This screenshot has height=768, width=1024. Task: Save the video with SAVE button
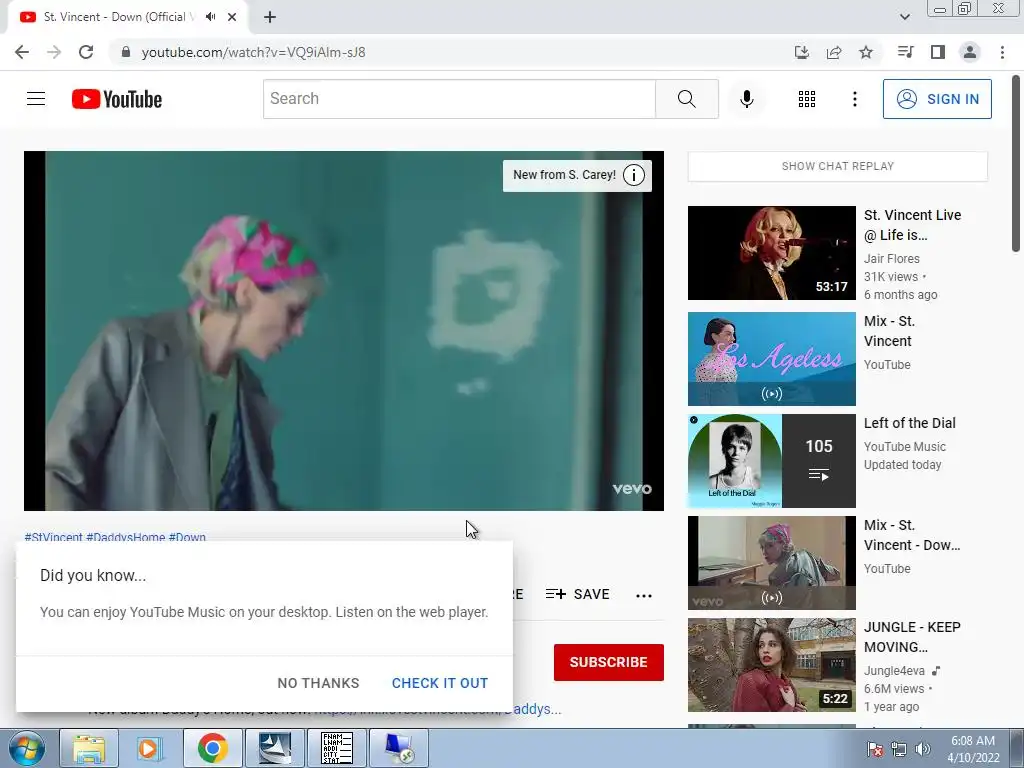(x=577, y=594)
